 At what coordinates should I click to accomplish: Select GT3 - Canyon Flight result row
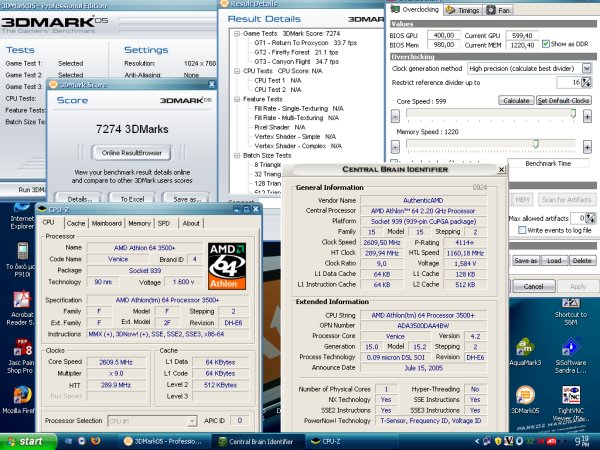pos(296,62)
